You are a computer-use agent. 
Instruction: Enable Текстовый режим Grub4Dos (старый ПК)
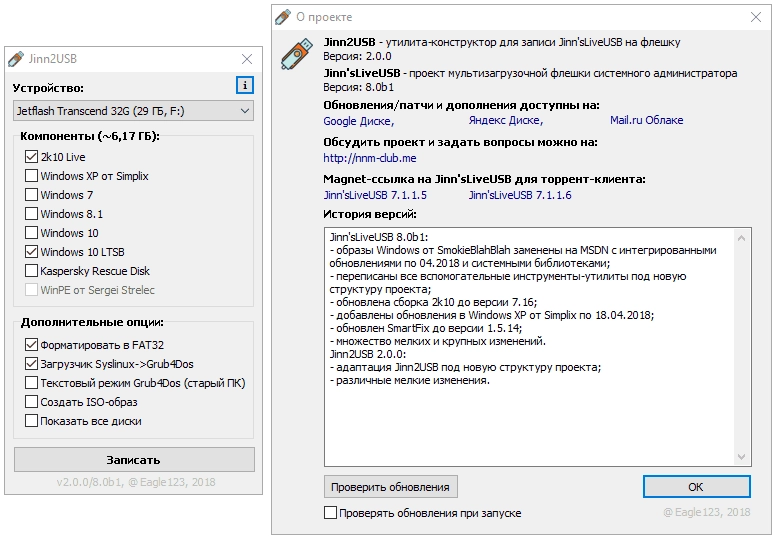point(31,383)
